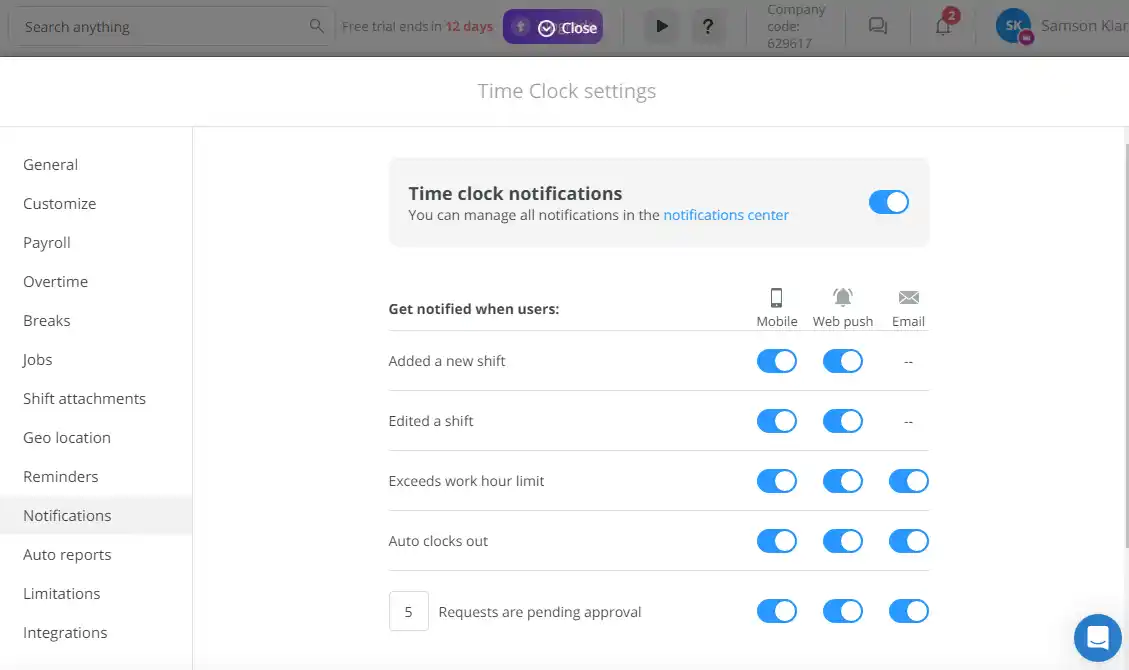The width and height of the screenshot is (1129, 670).
Task: Play the tutorial video icon in top bar
Action: pos(661,26)
